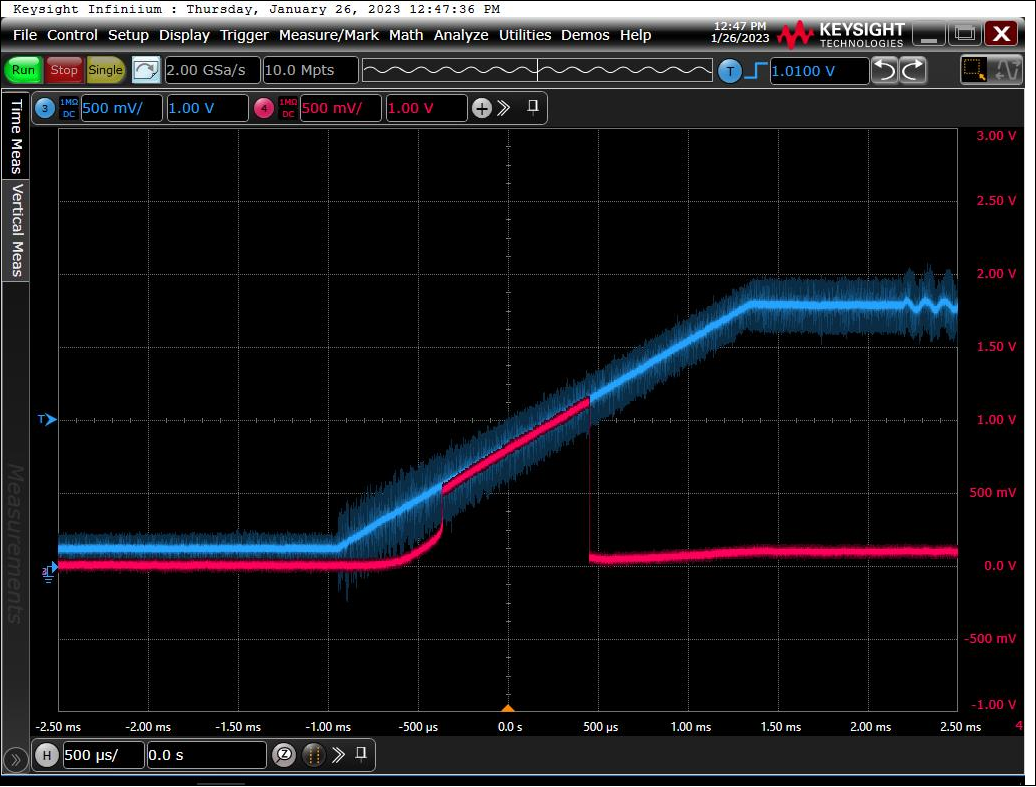This screenshot has height=787, width=1036.
Task: Click the auto scale waveform icon
Action: (x=146, y=70)
